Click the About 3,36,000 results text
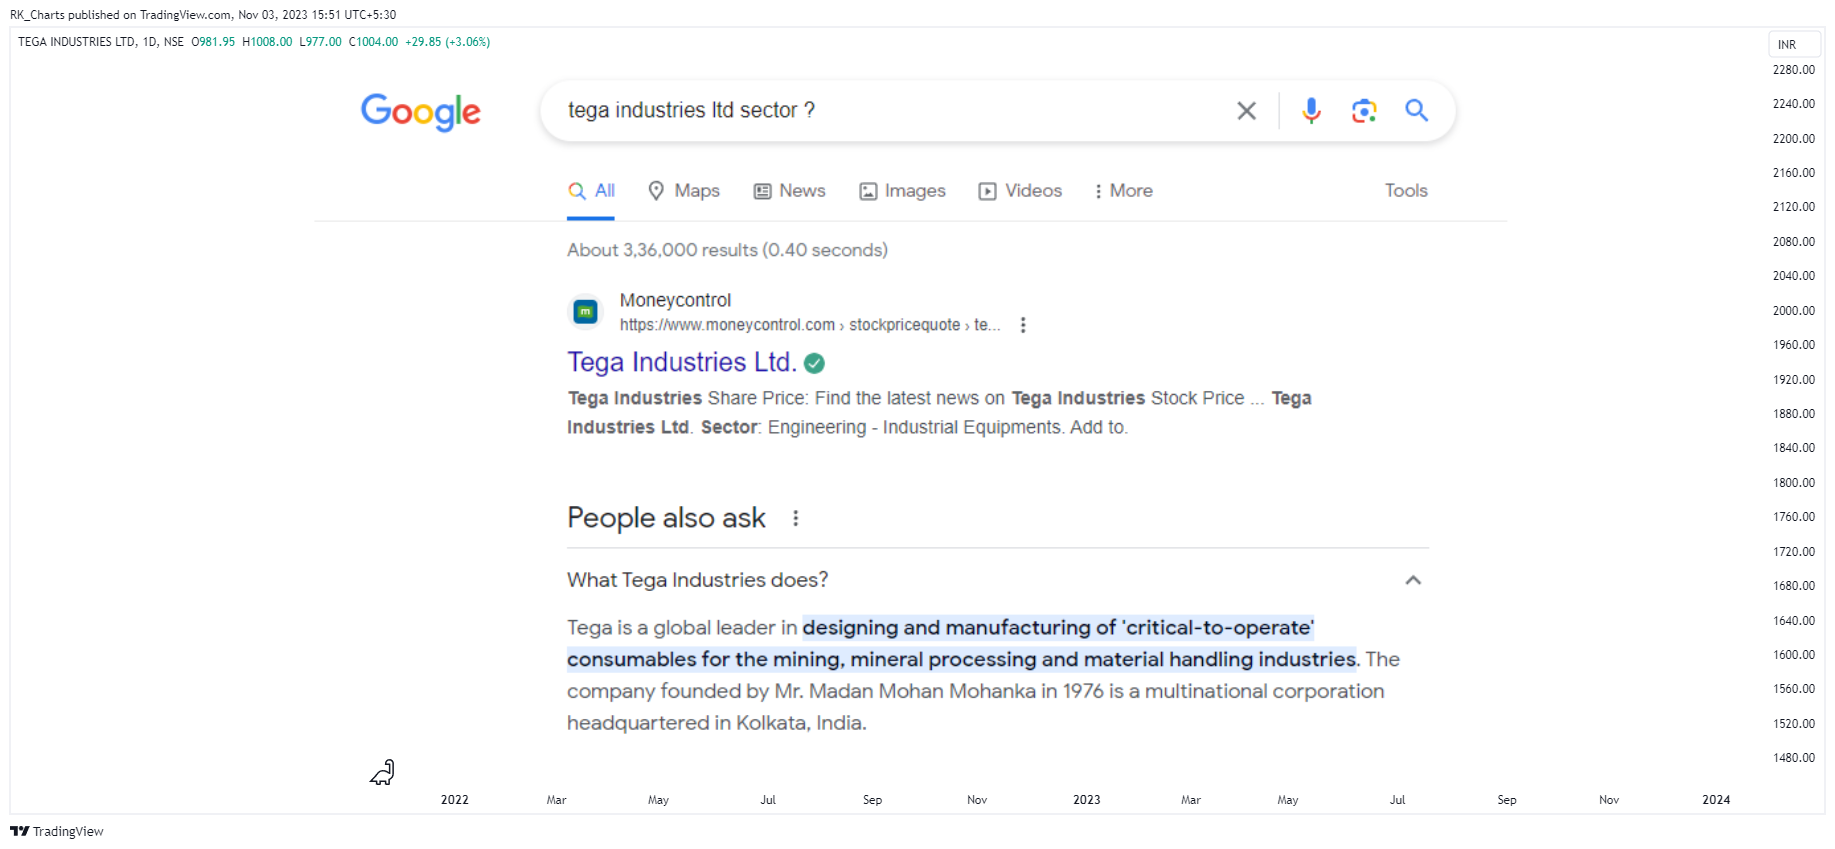 727,250
